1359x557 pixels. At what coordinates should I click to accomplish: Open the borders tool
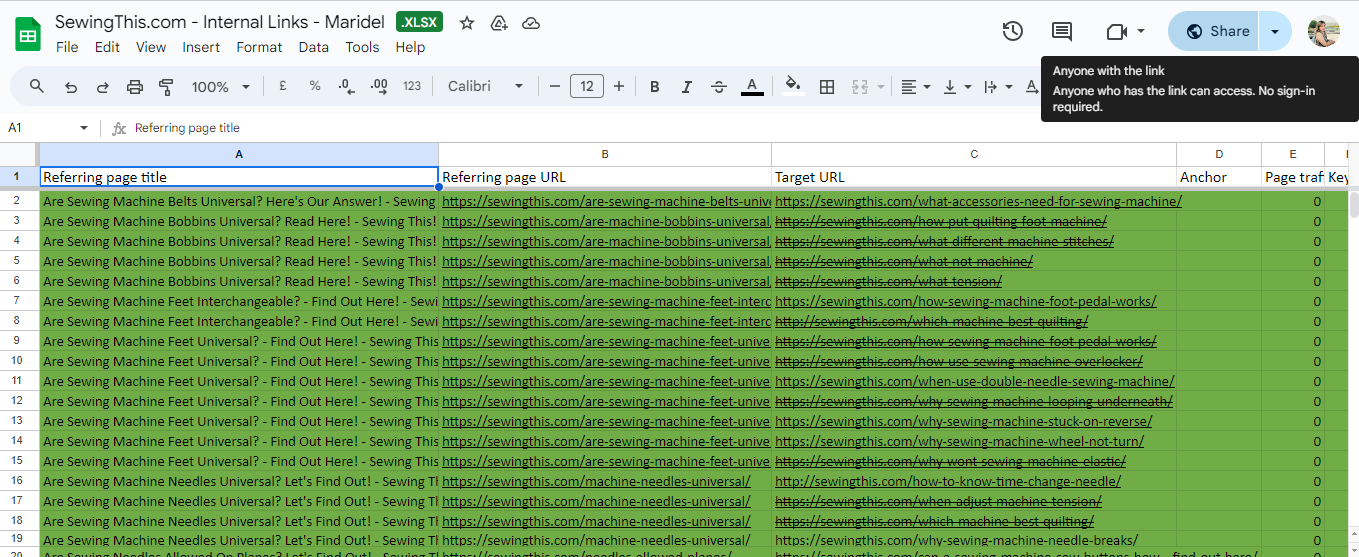(x=827, y=87)
